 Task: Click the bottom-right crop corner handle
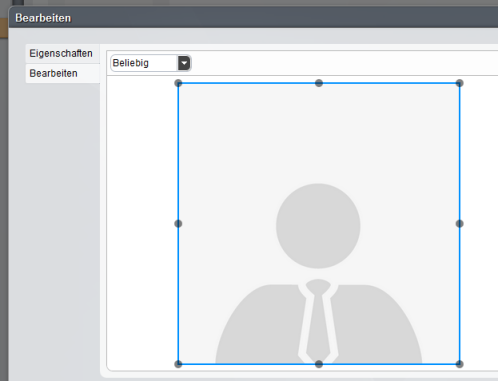click(x=460, y=364)
